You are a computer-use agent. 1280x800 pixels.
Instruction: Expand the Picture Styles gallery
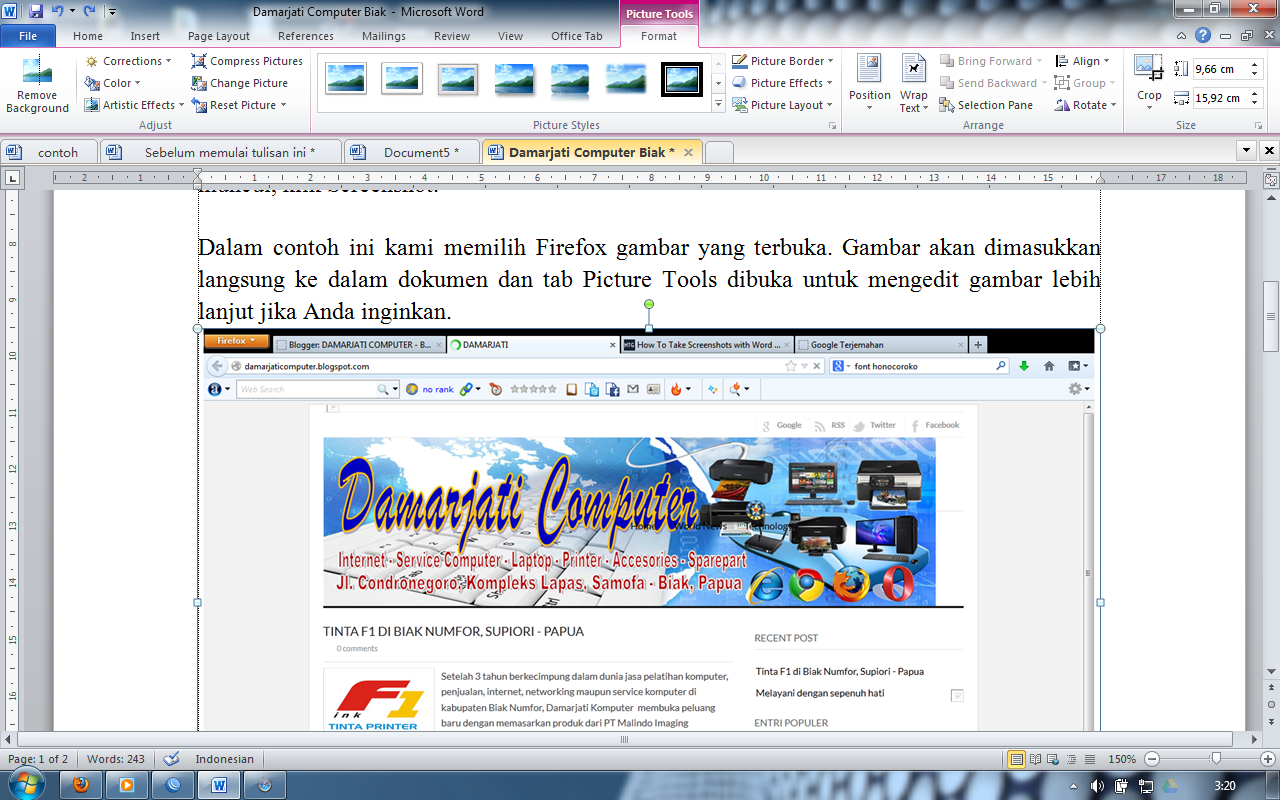[x=718, y=105]
